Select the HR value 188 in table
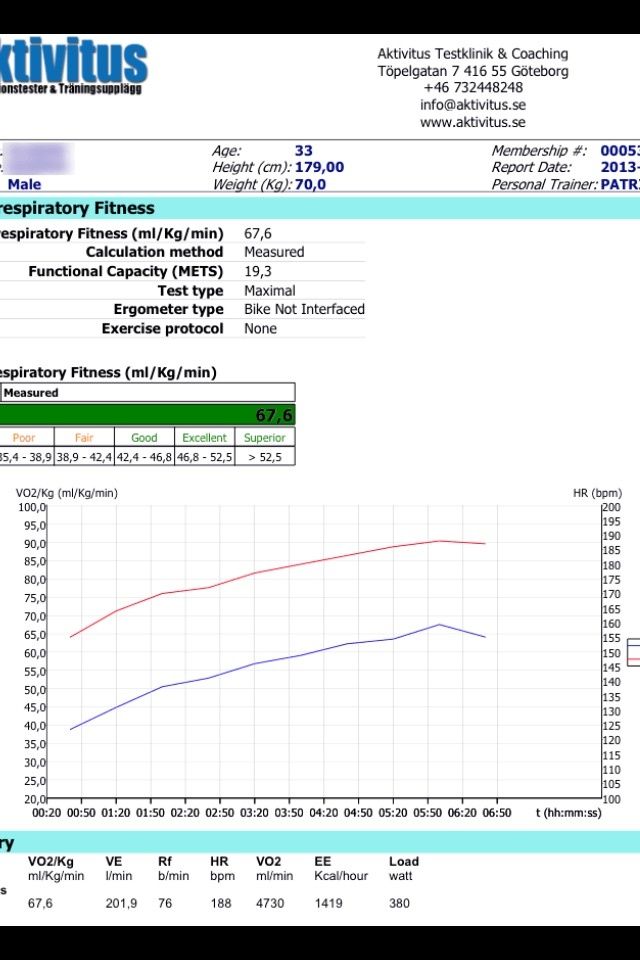The image size is (640, 960). pos(220,903)
